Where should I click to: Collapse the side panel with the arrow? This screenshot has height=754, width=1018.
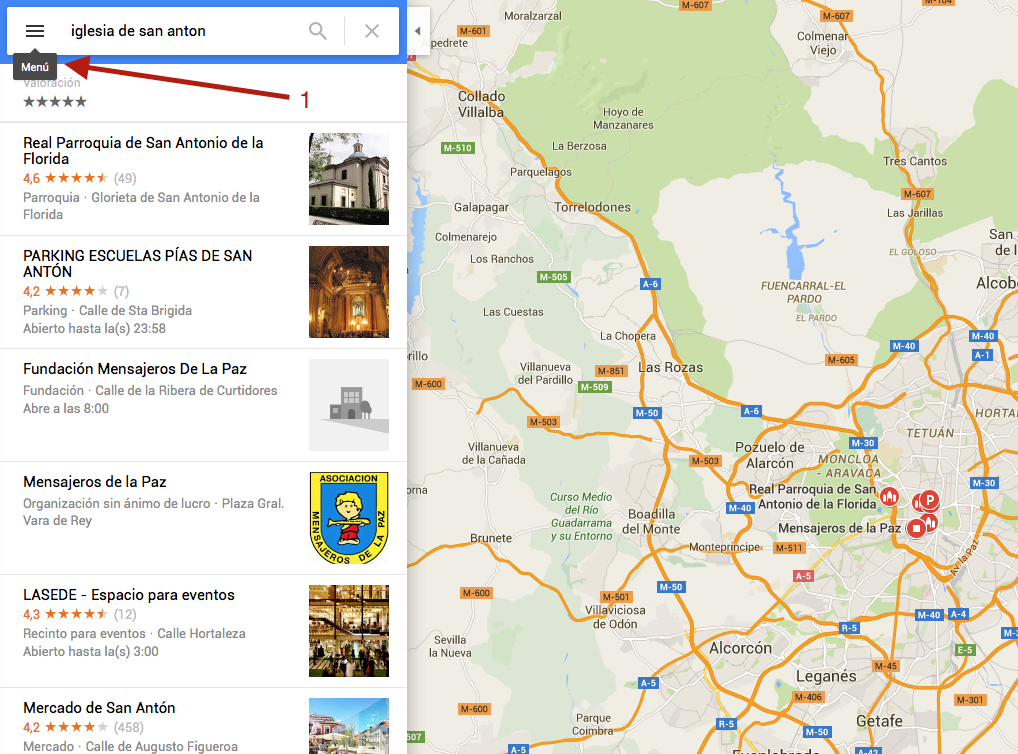[417, 31]
